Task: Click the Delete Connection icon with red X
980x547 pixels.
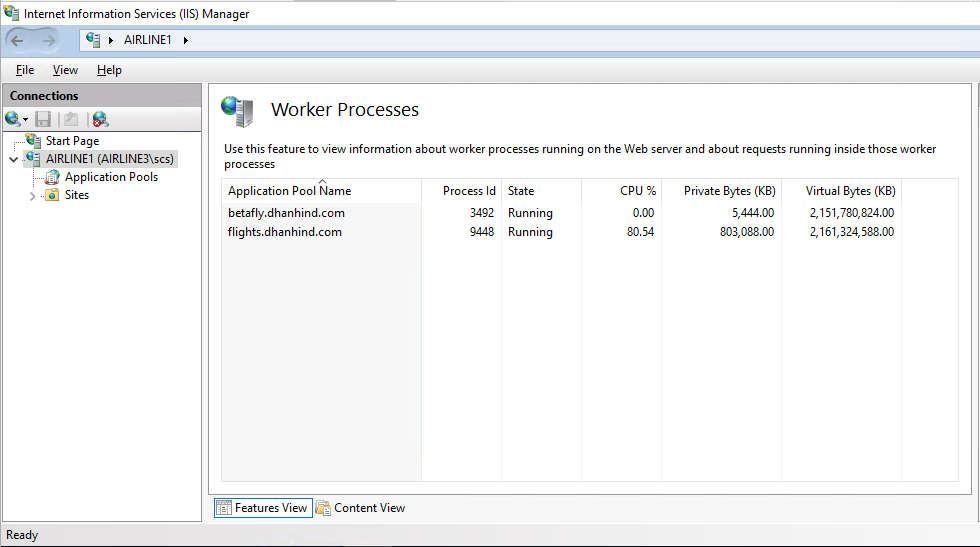Action: pyautogui.click(x=99, y=119)
